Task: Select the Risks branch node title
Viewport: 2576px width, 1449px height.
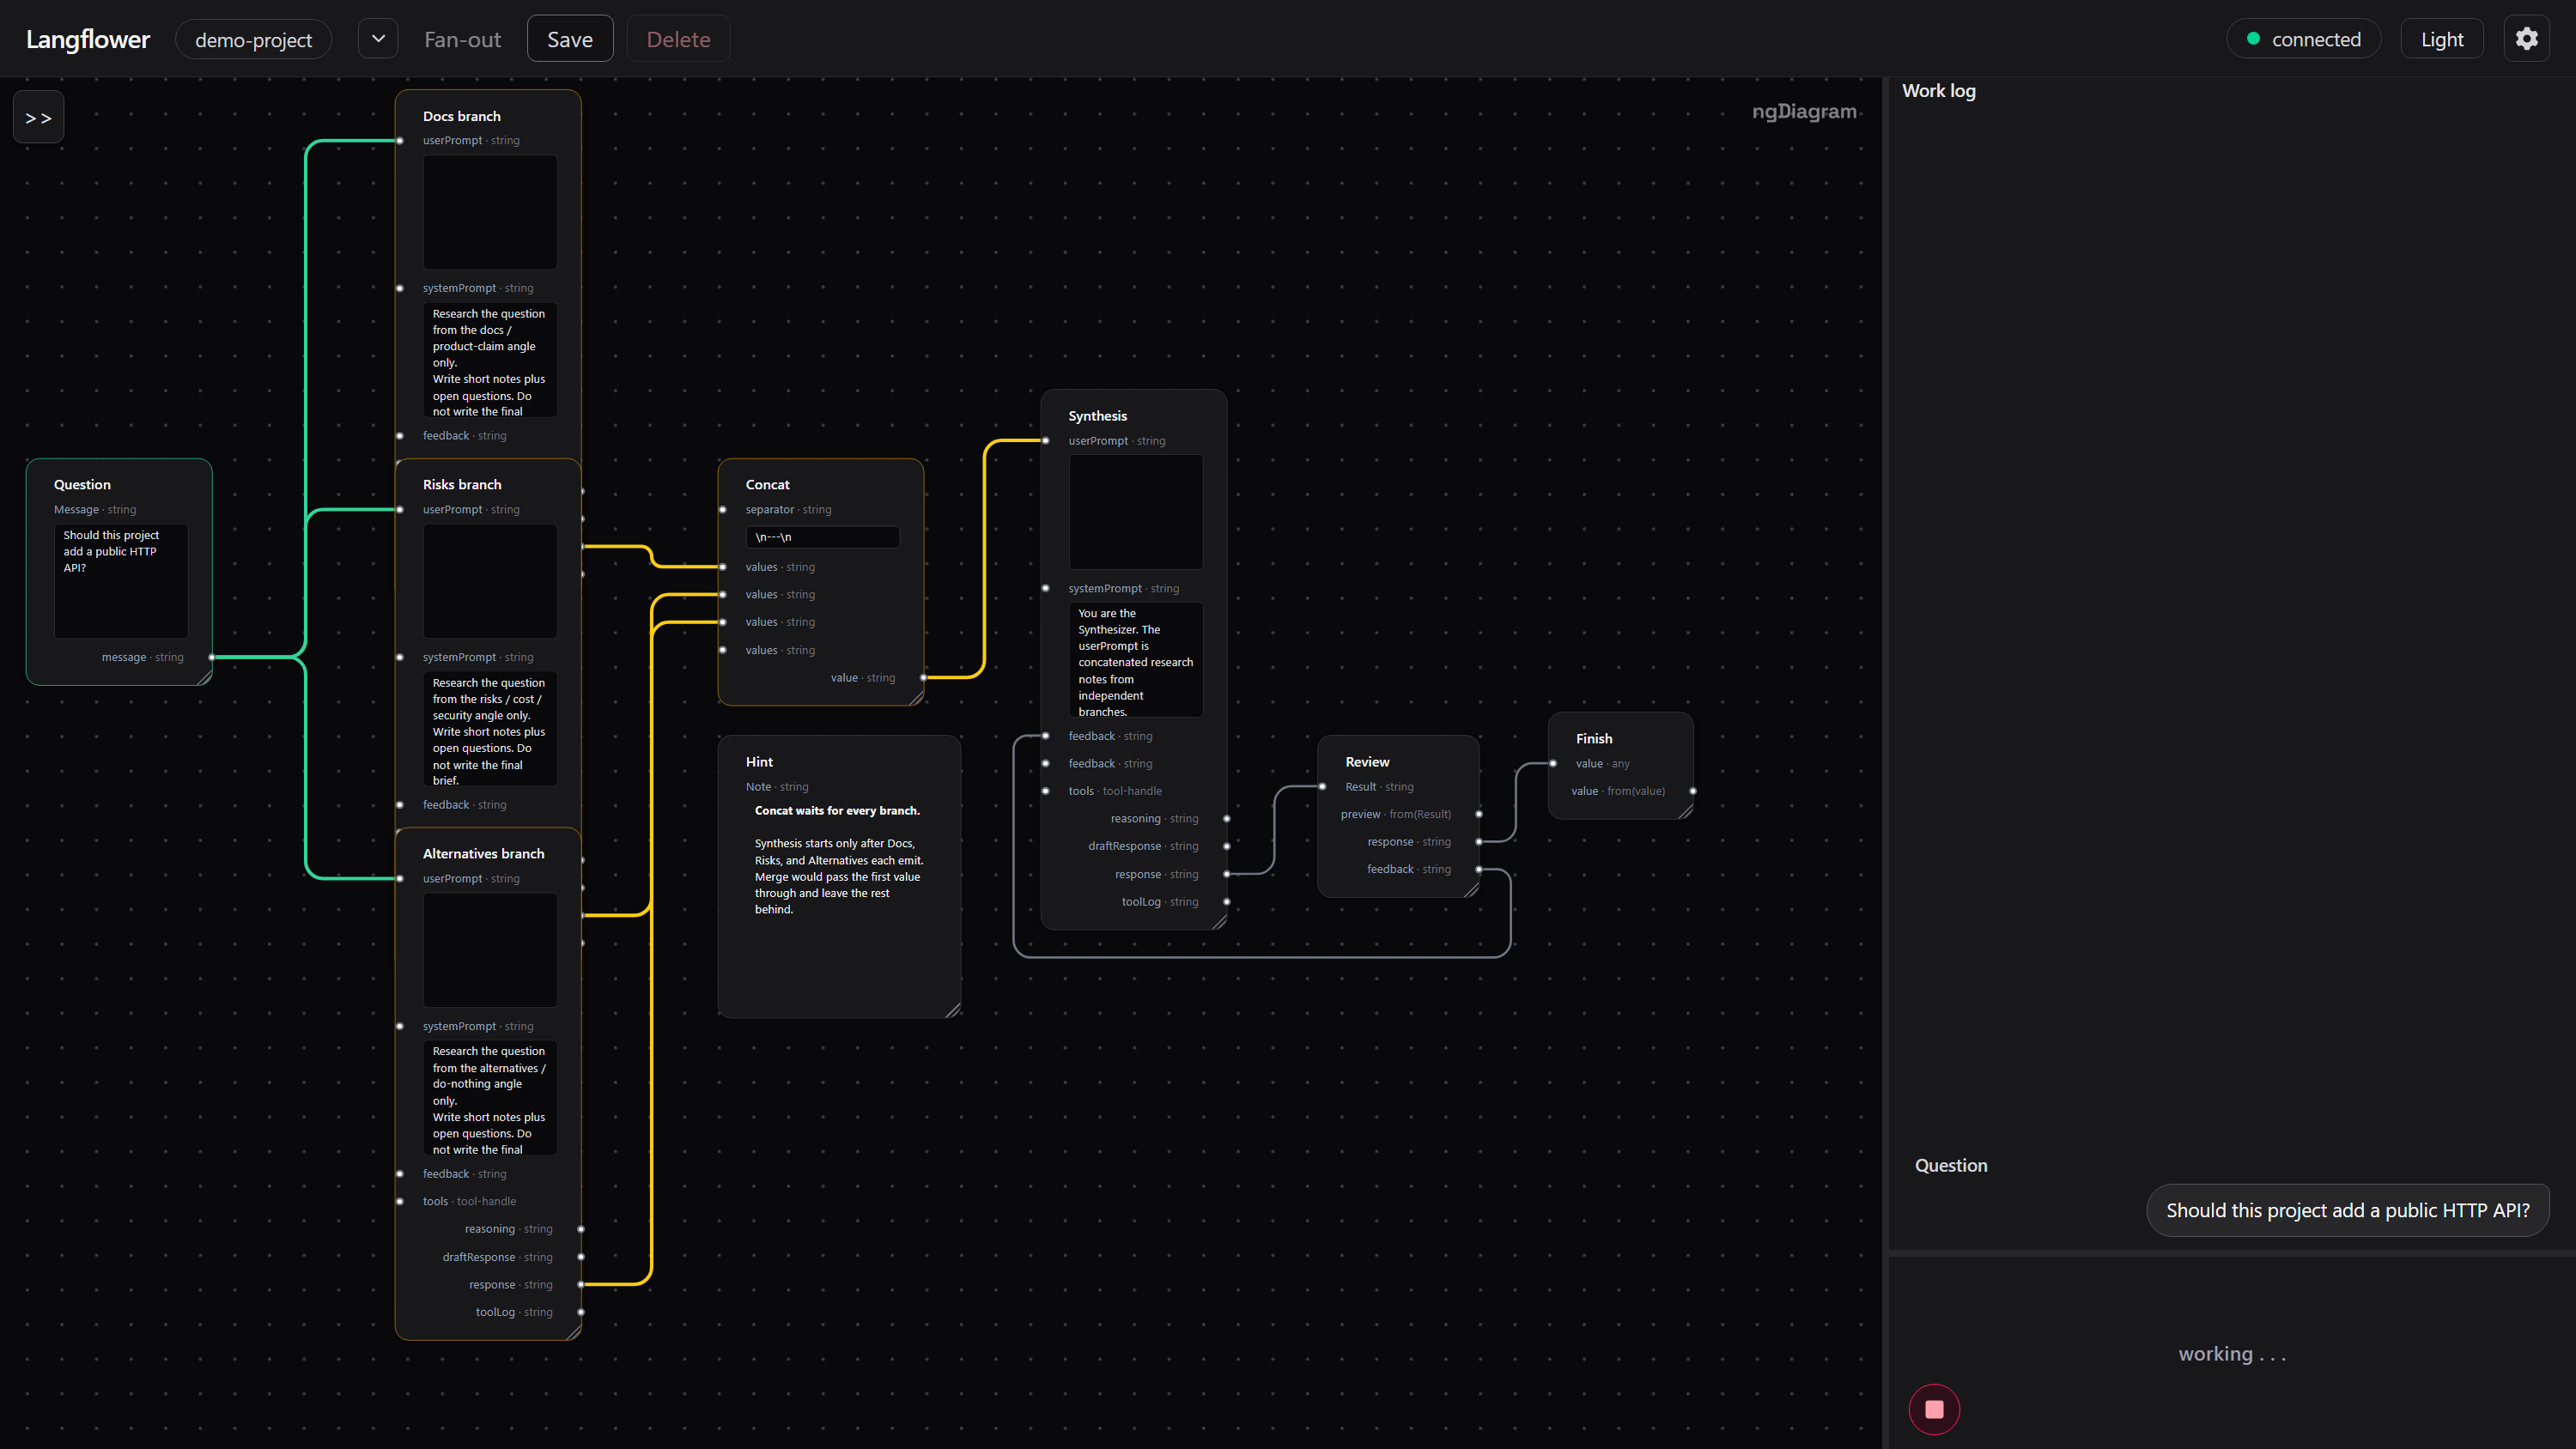Action: 462,484
